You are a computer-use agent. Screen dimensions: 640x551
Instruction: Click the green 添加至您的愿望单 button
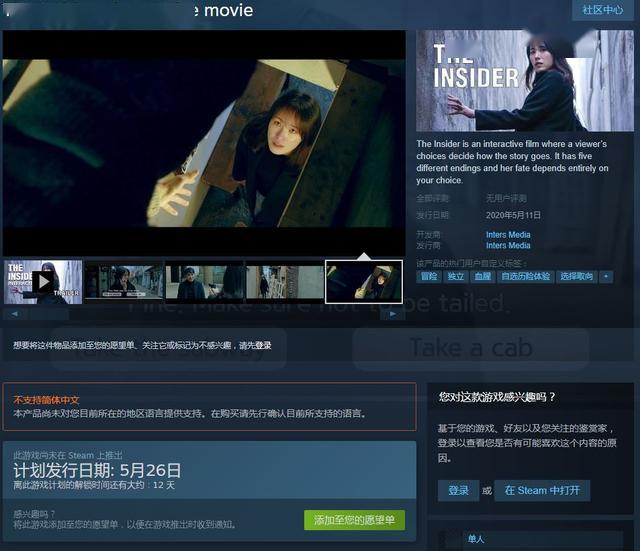(x=354, y=520)
